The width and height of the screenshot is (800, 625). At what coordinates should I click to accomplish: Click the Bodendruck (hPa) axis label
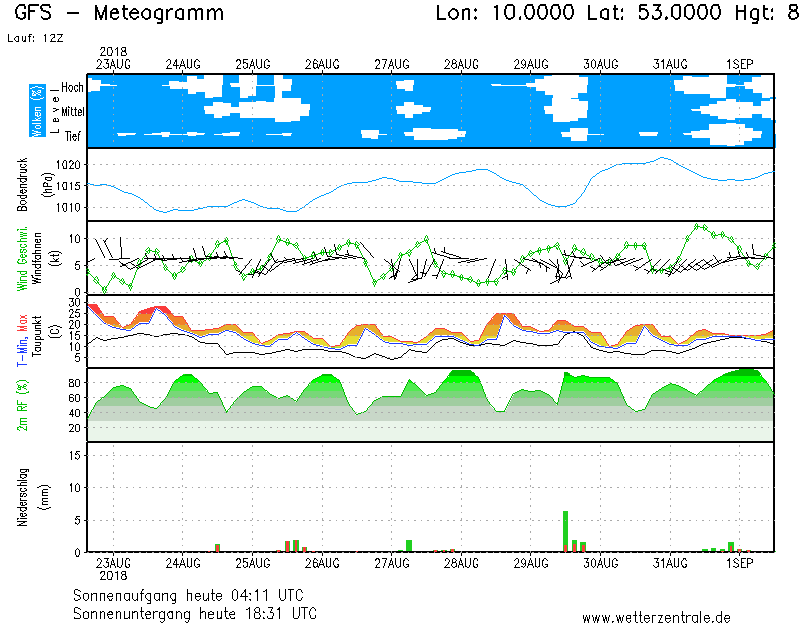coord(32,185)
